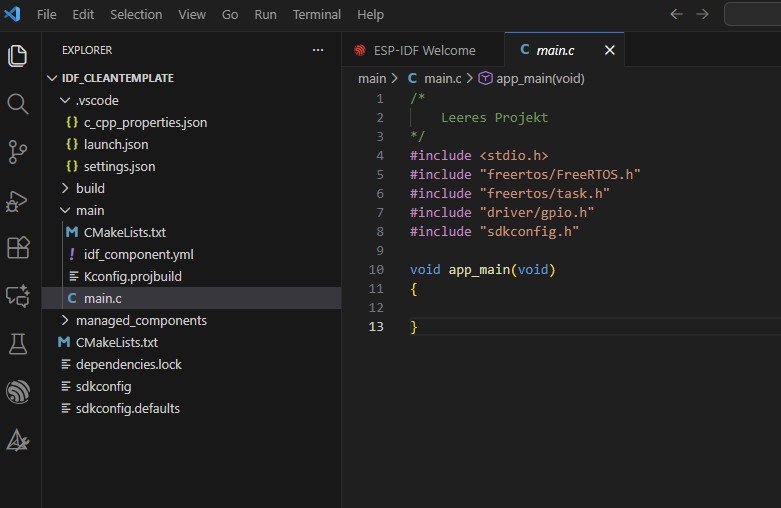Viewport: 781px width, 508px height.
Task: Open the Explorer view in activity bar
Action: [18, 56]
